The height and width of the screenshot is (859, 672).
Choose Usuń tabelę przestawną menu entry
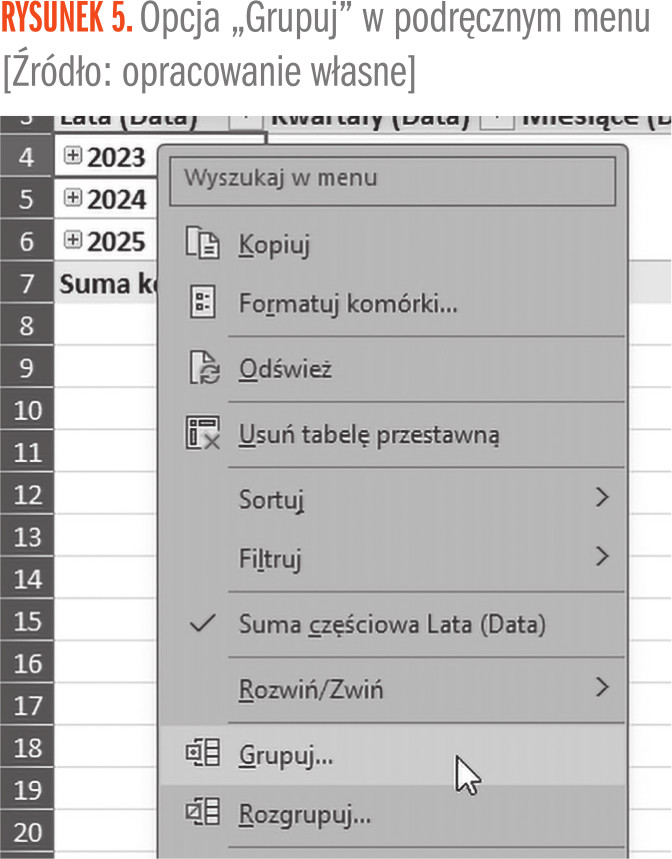click(x=368, y=435)
